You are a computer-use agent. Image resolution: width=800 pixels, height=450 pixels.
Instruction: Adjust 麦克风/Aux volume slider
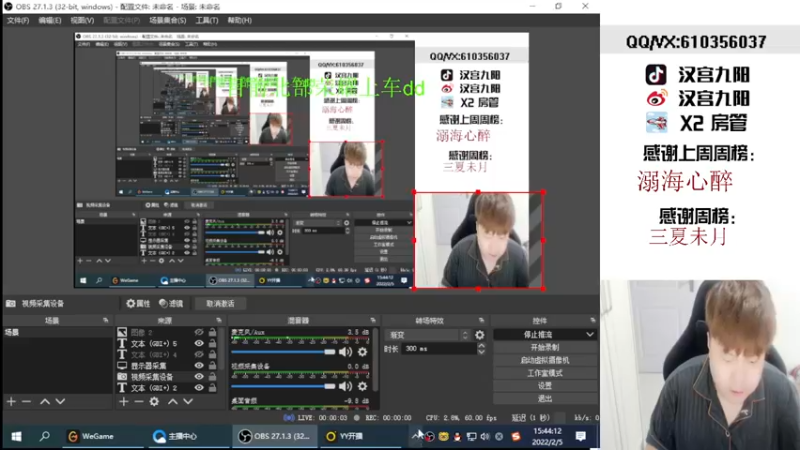(x=283, y=352)
